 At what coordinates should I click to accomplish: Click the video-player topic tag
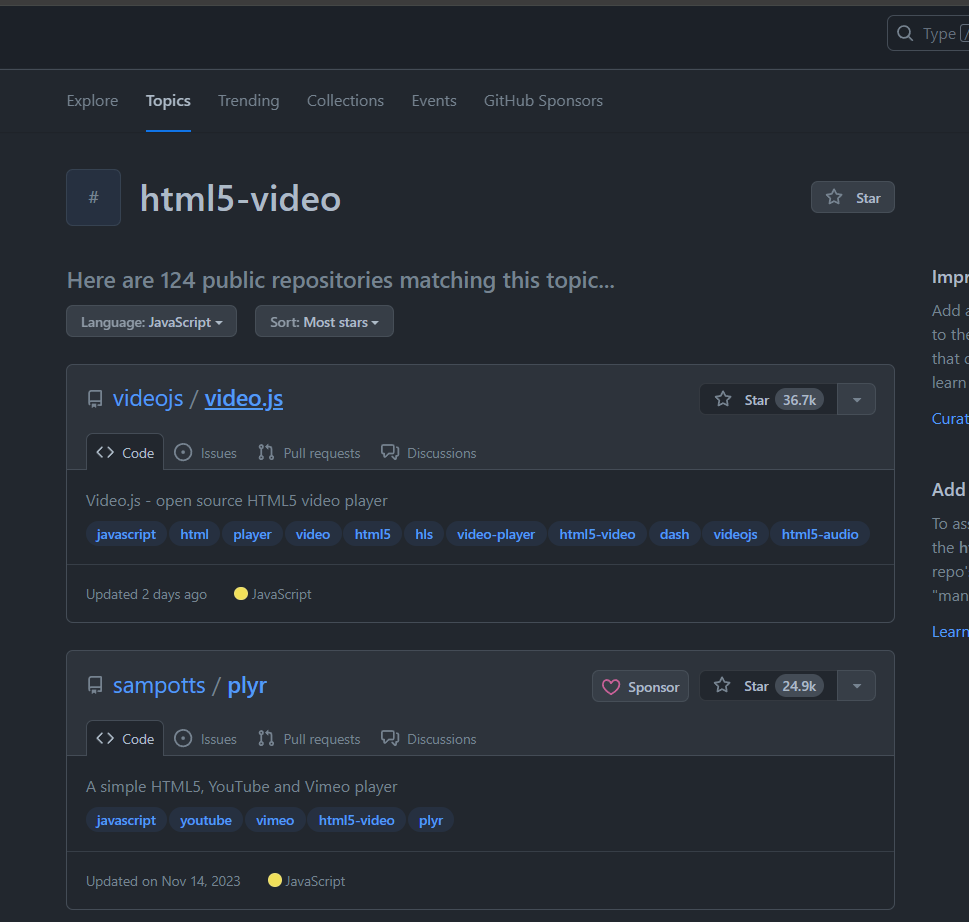pyautogui.click(x=496, y=534)
